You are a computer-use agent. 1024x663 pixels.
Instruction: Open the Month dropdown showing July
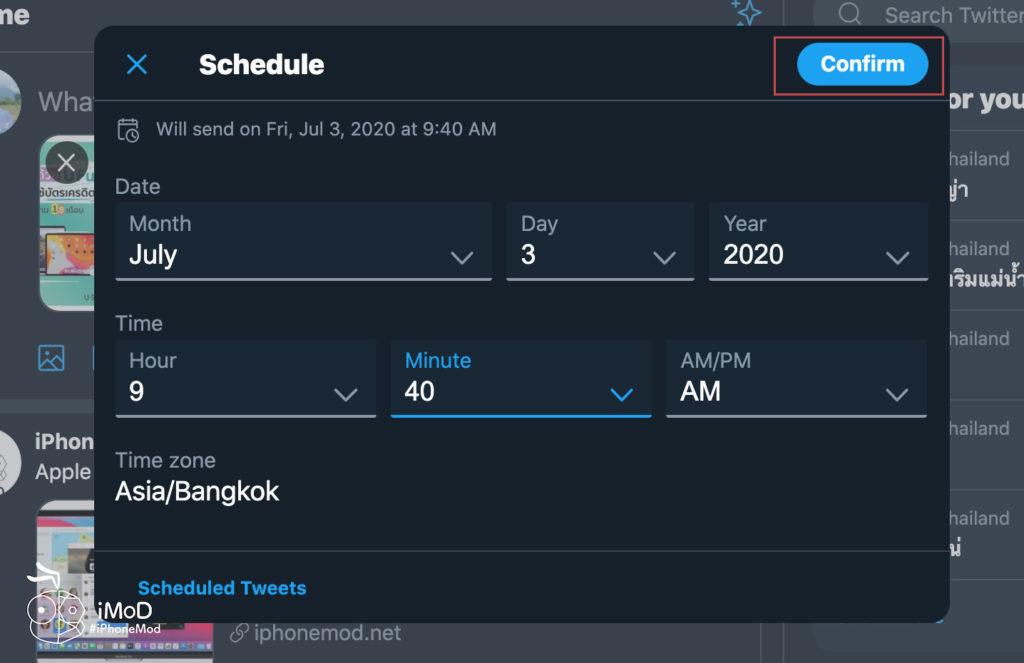coord(303,241)
